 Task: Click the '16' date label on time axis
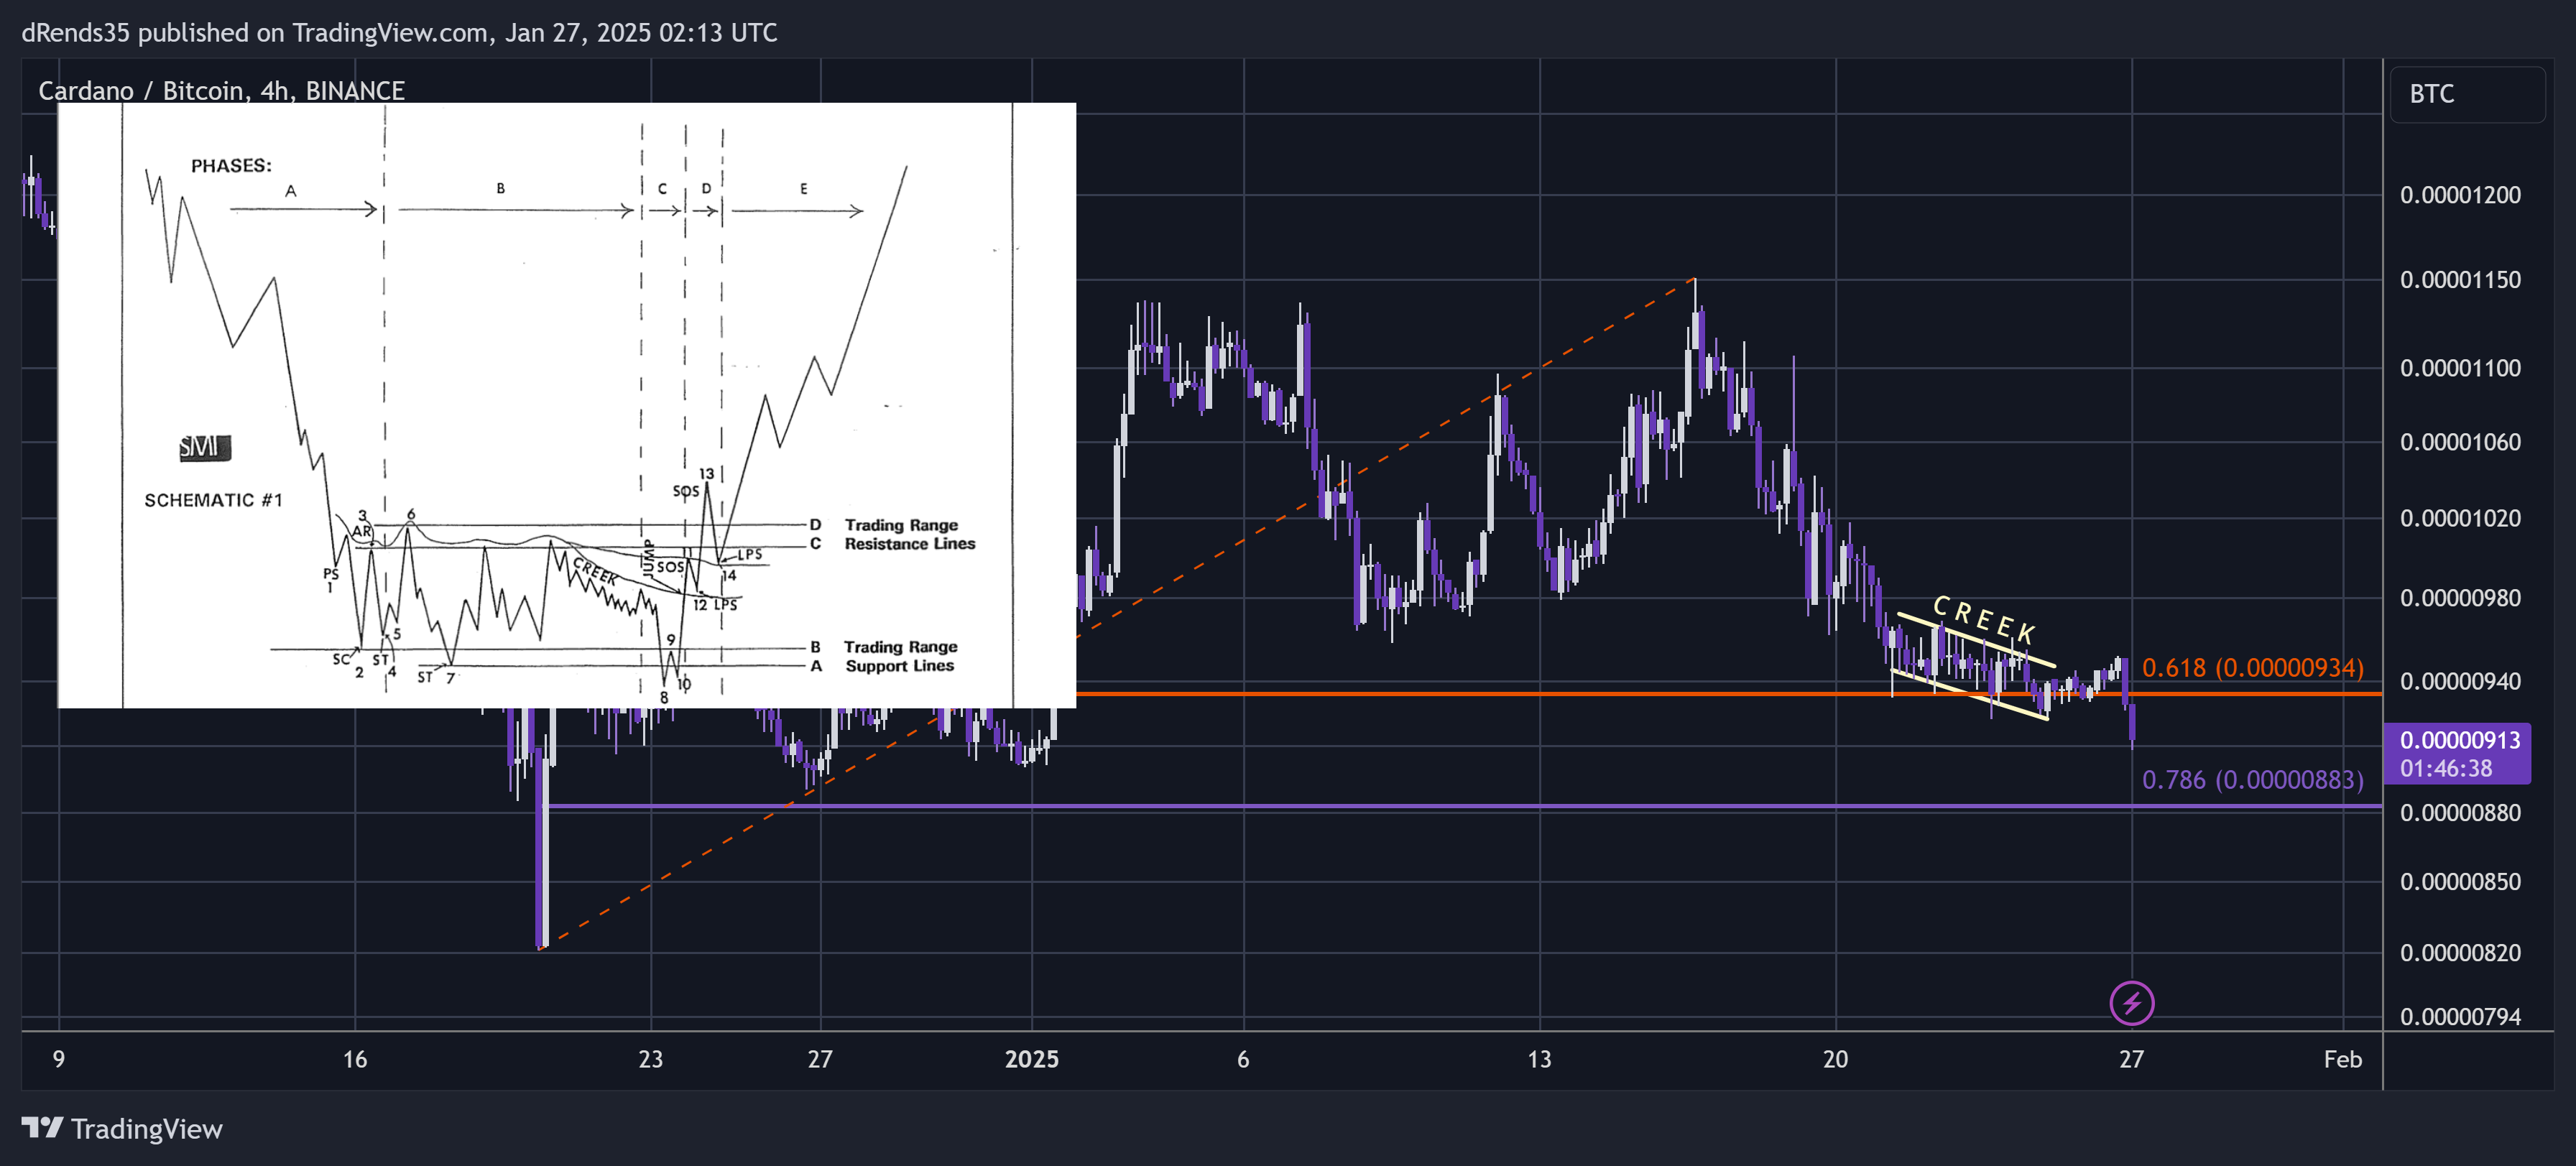[355, 1059]
